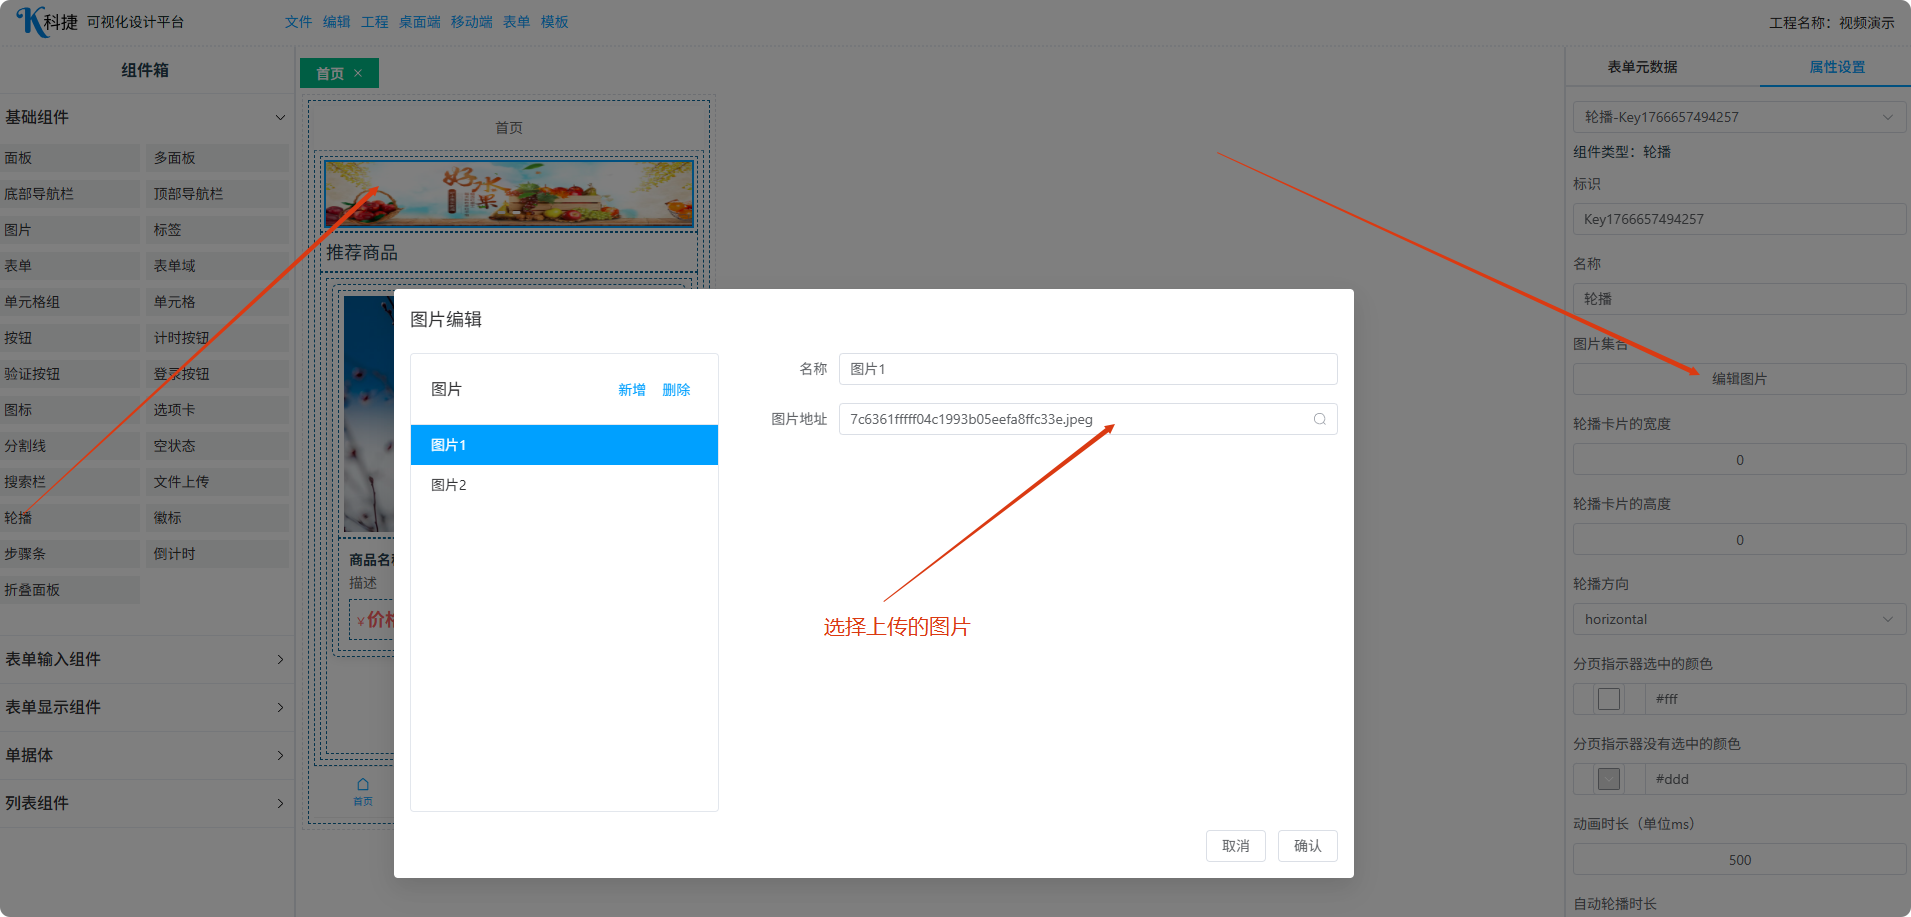Switch to the 表单元数据 tab
1911x917 pixels.
pos(1642,67)
